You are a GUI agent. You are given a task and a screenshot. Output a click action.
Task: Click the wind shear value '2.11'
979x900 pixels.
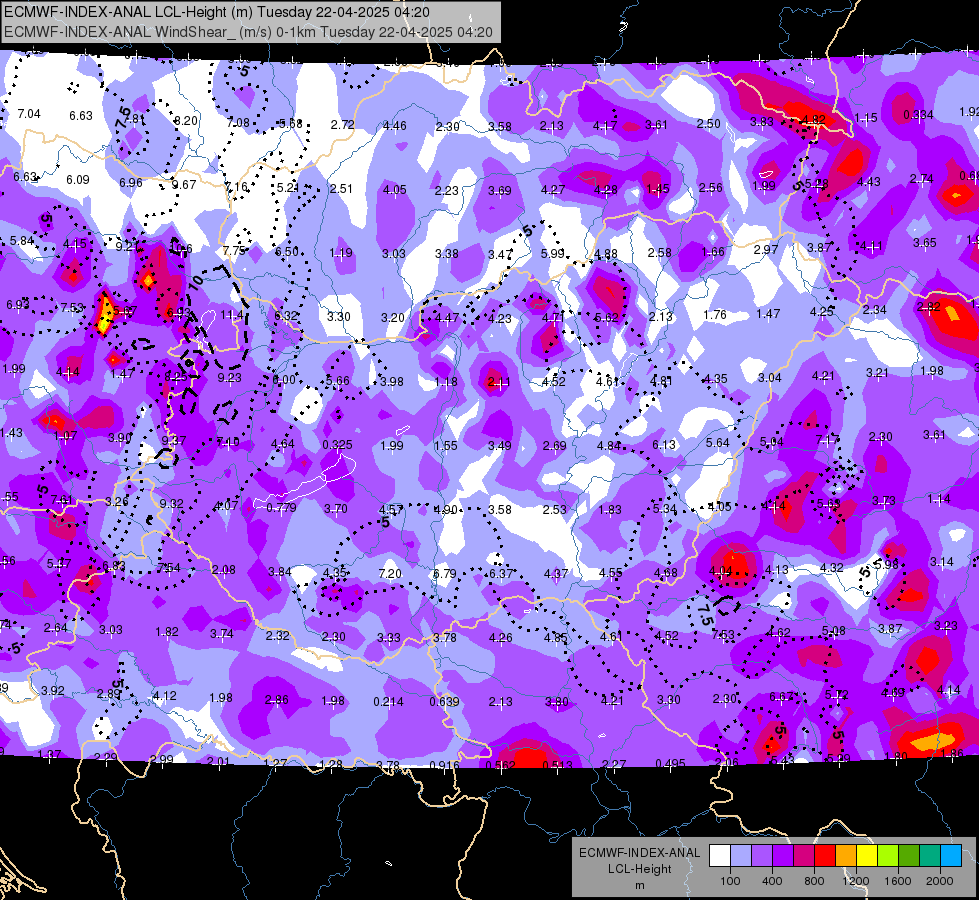[499, 382]
